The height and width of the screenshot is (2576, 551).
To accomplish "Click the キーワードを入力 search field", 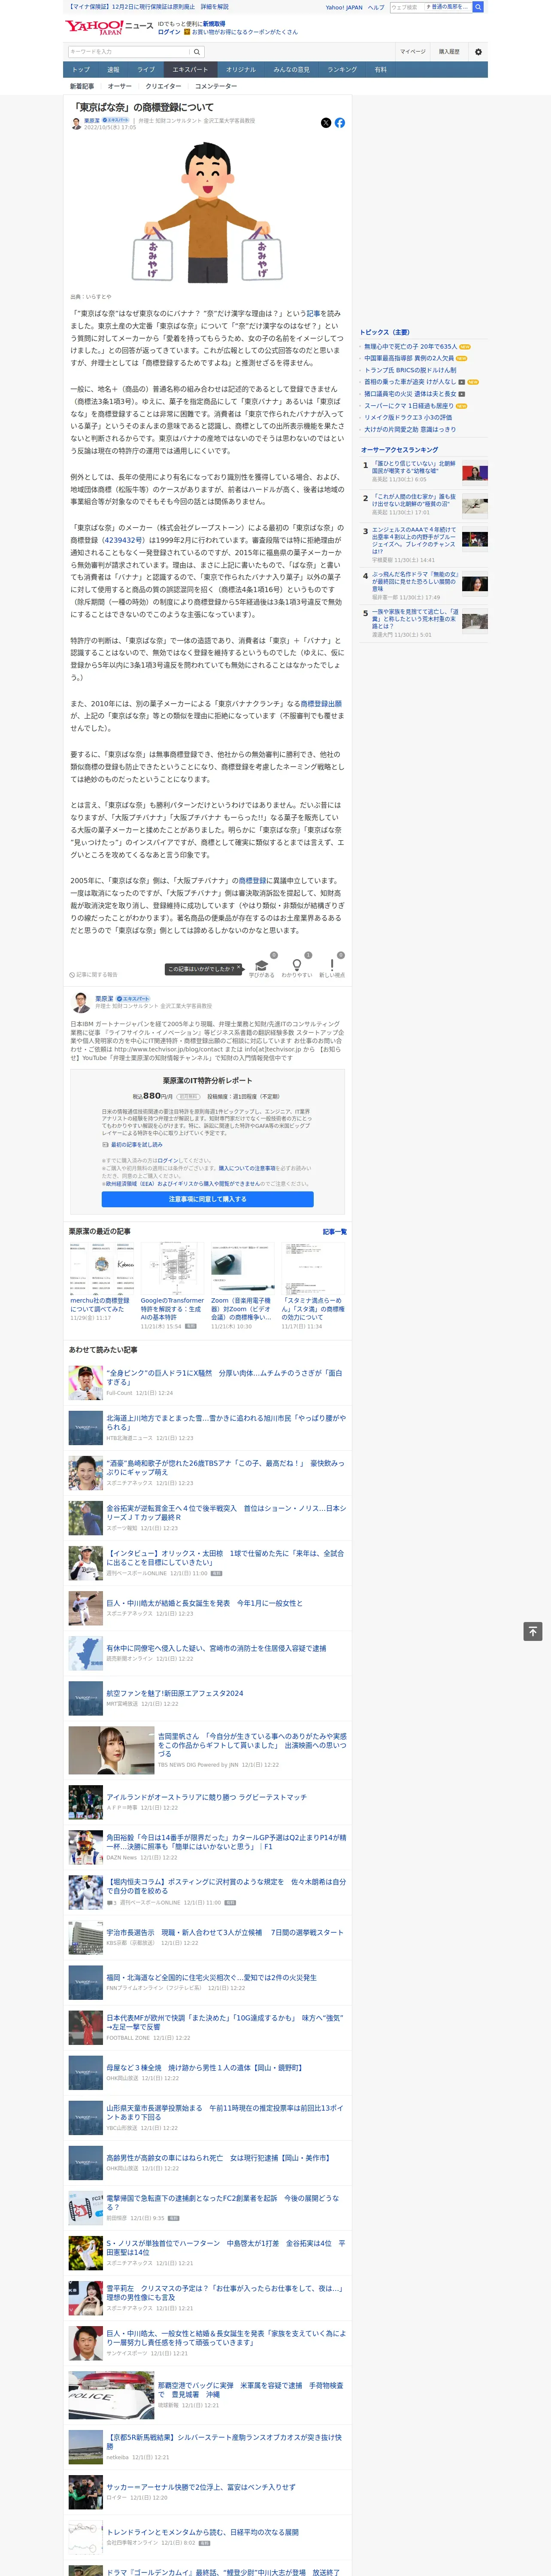I will tap(129, 52).
